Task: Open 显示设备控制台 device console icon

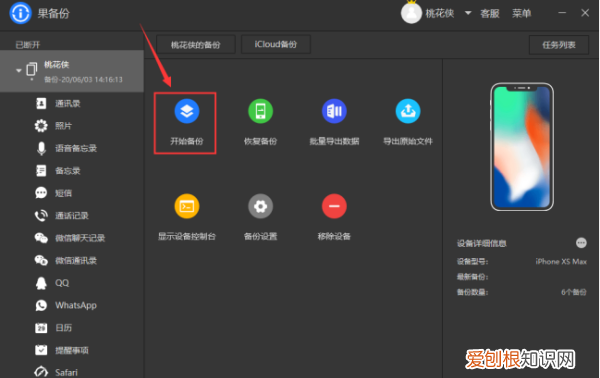Action: click(187, 206)
